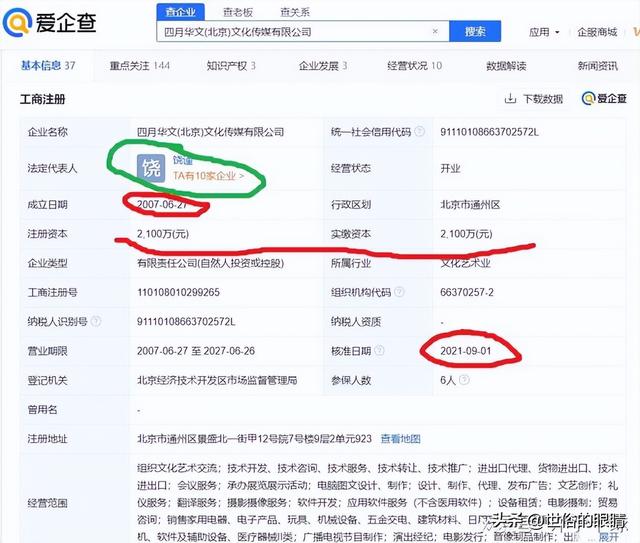Click the 饶 legal representative avatar
The image size is (640, 543).
coord(151,168)
